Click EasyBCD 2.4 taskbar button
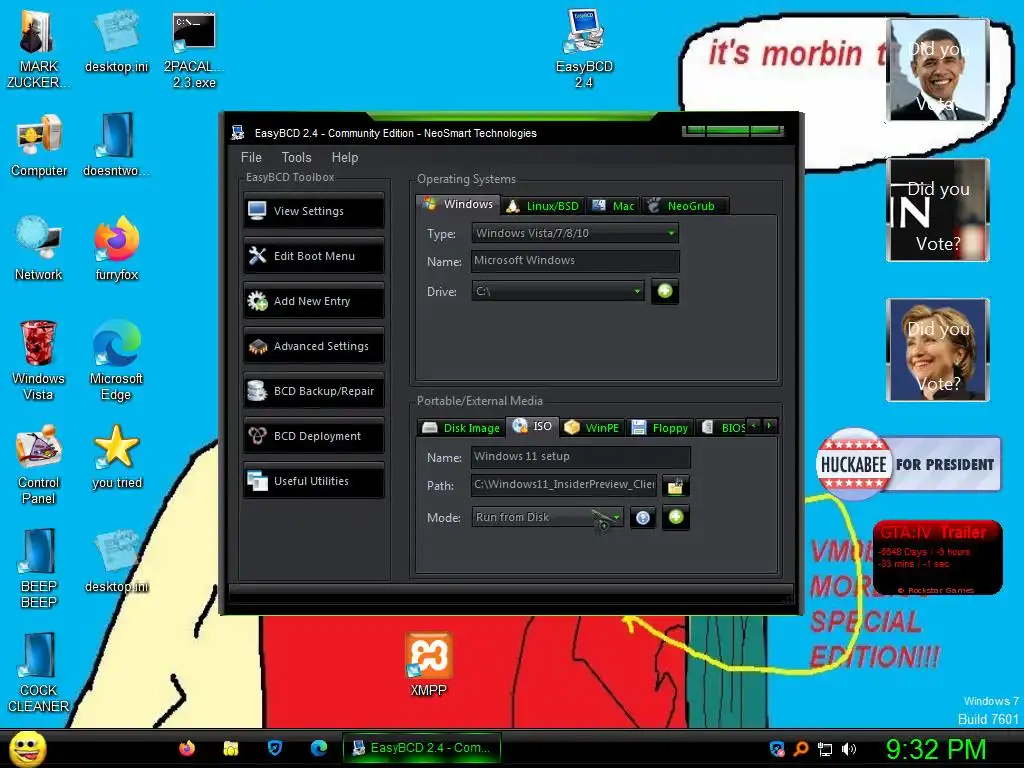Screen dimensions: 1024x768 pos(422,748)
